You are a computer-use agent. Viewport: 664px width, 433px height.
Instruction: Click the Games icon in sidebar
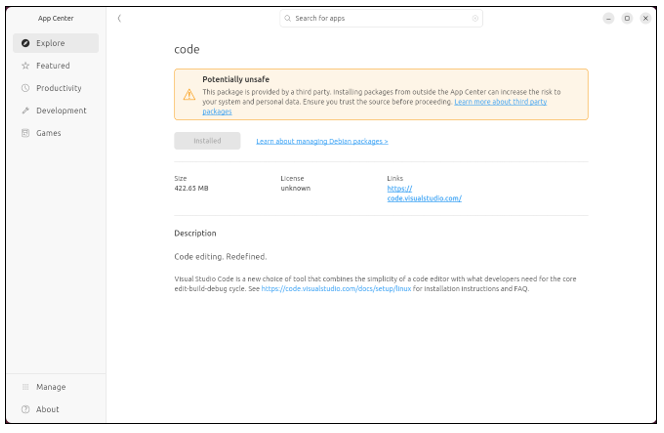(25, 133)
